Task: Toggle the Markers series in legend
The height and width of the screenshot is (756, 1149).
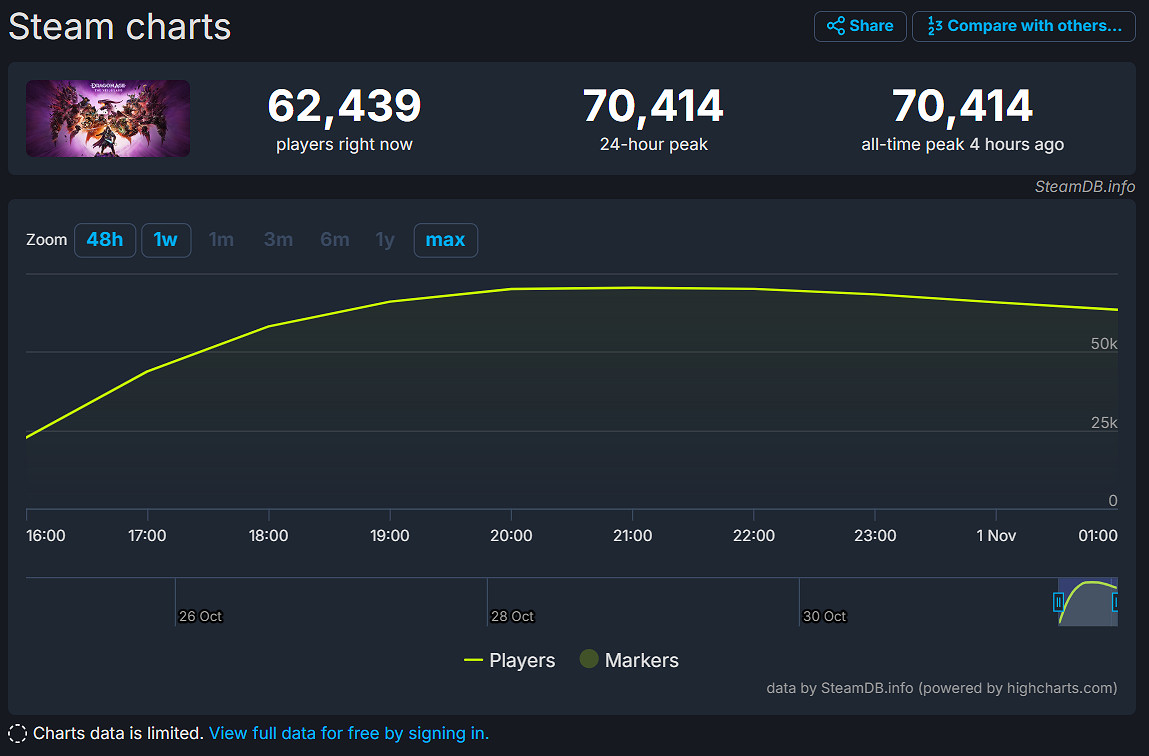Action: point(629,660)
